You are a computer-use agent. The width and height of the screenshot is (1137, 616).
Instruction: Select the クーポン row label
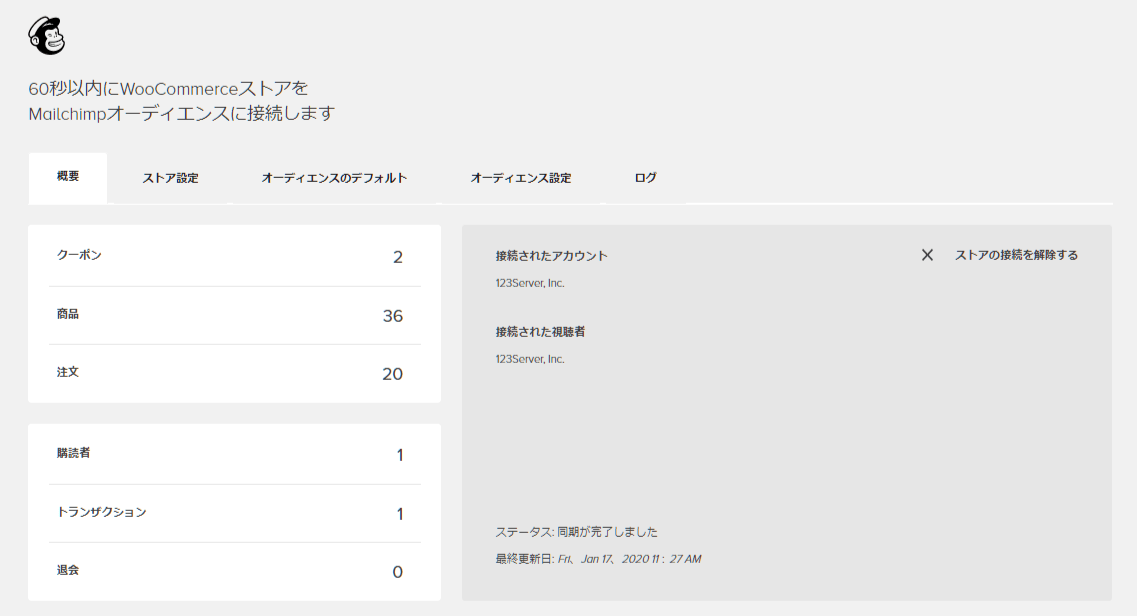coord(79,255)
